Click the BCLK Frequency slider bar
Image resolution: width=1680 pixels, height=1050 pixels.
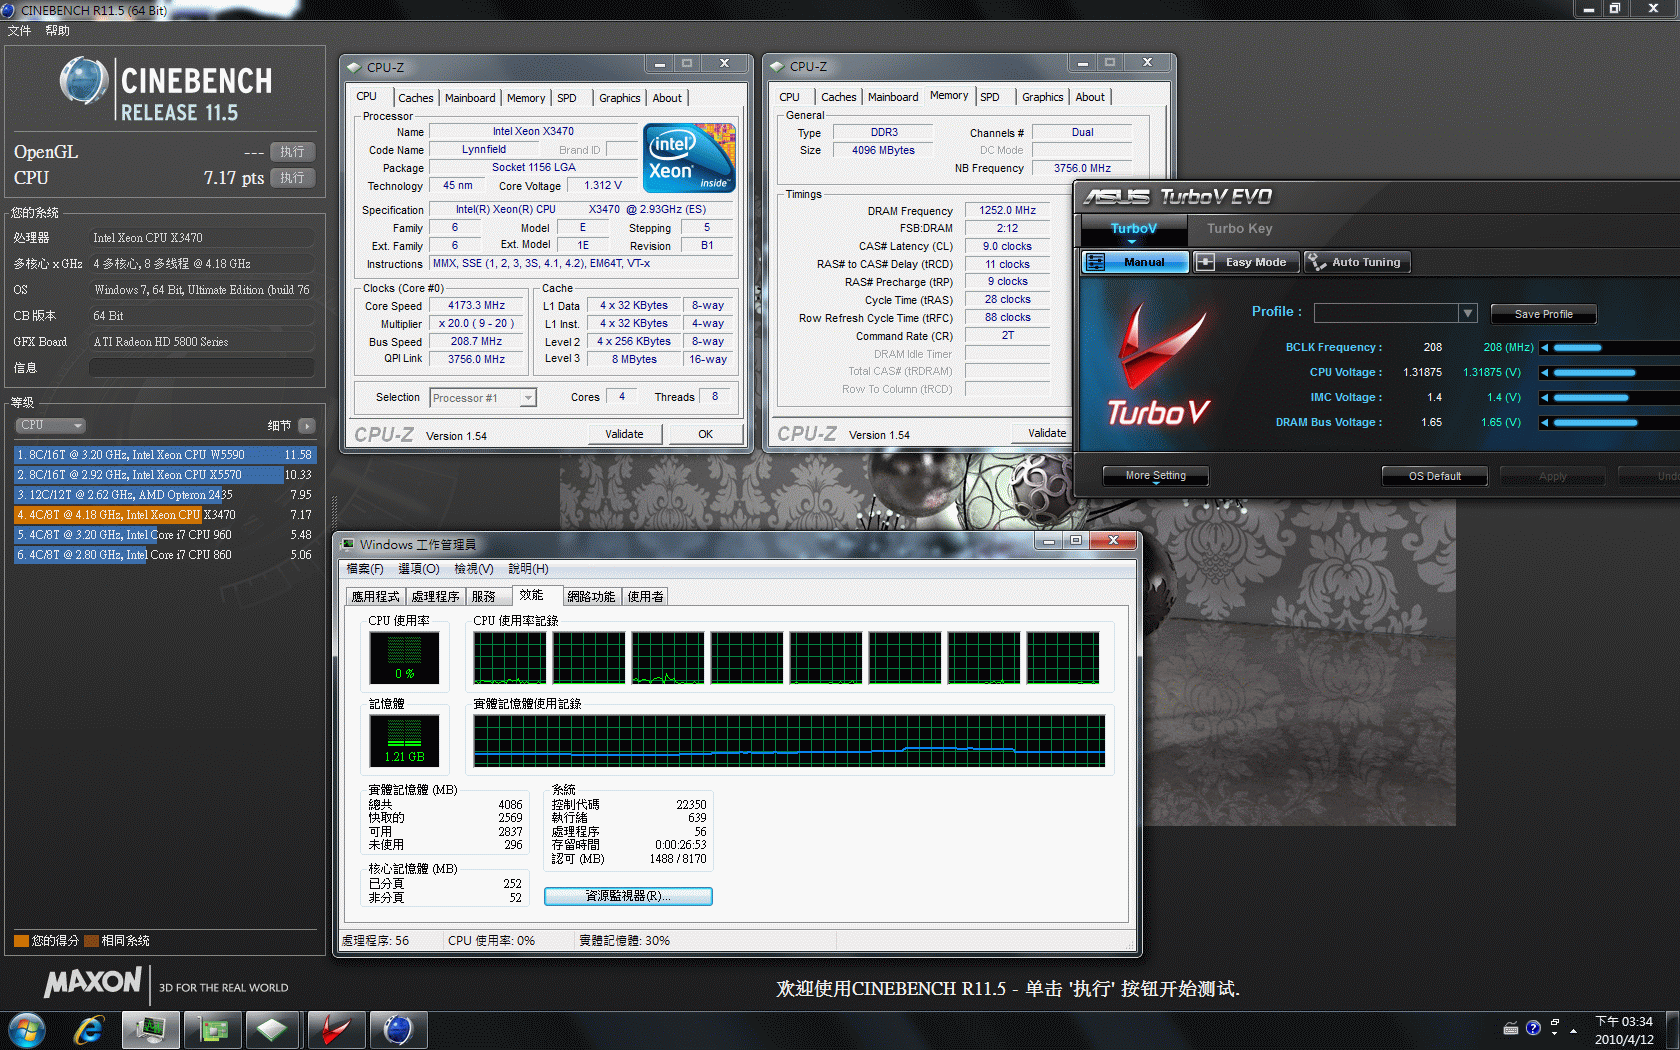[1615, 348]
